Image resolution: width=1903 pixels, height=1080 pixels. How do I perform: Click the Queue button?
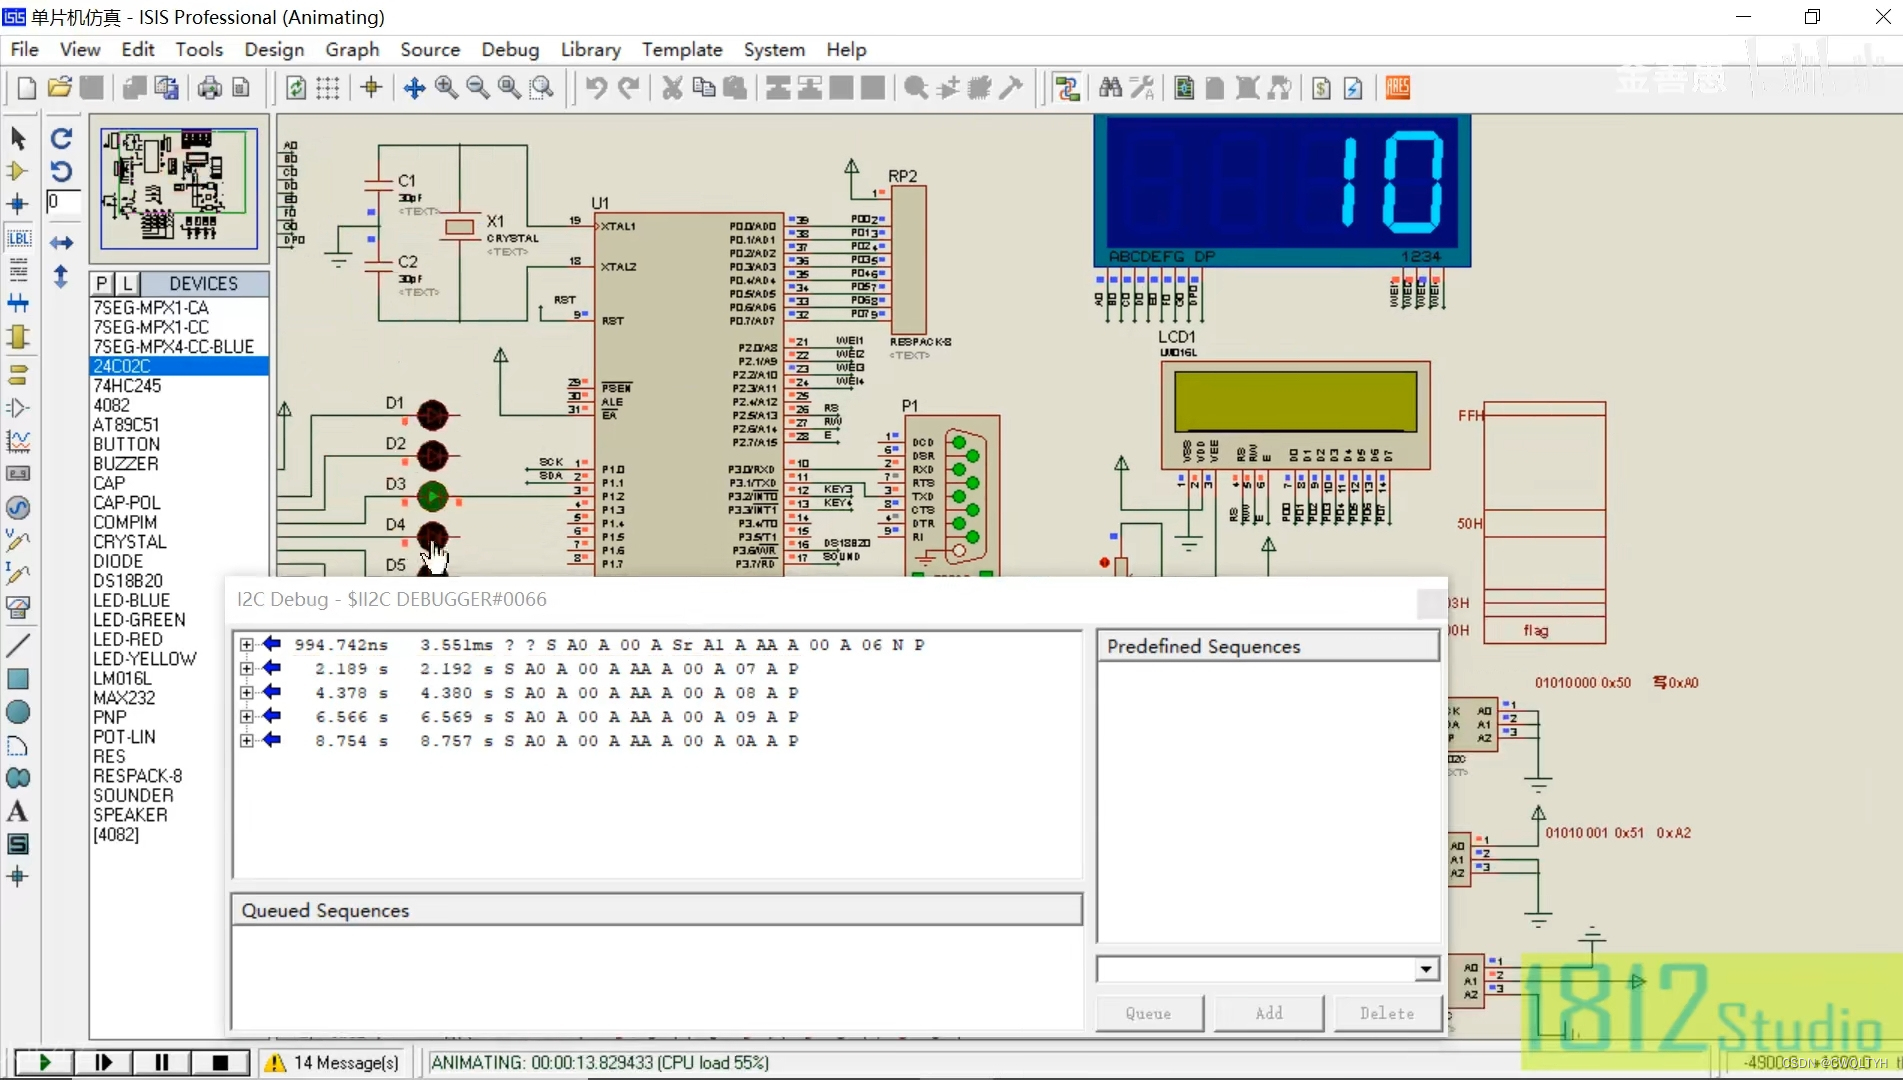(1149, 1013)
